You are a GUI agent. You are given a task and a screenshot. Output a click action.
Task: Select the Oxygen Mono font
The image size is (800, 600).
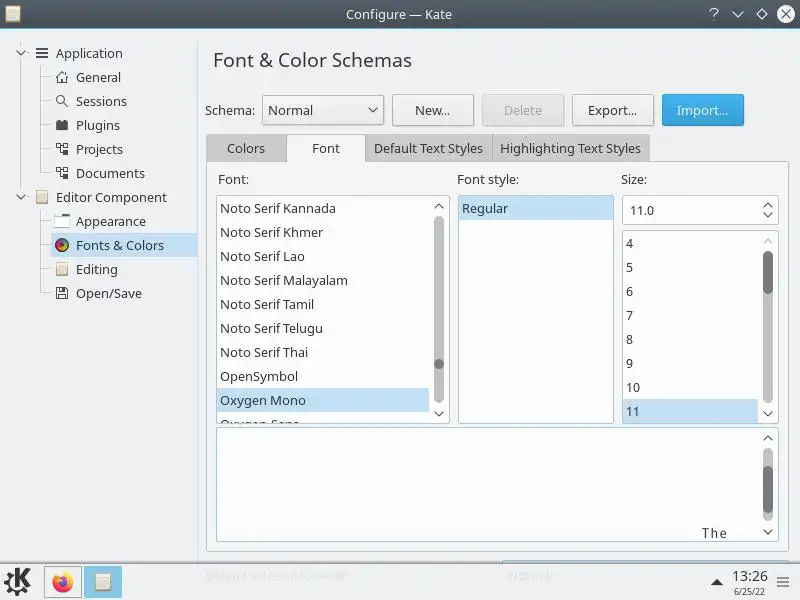pyautogui.click(x=322, y=400)
